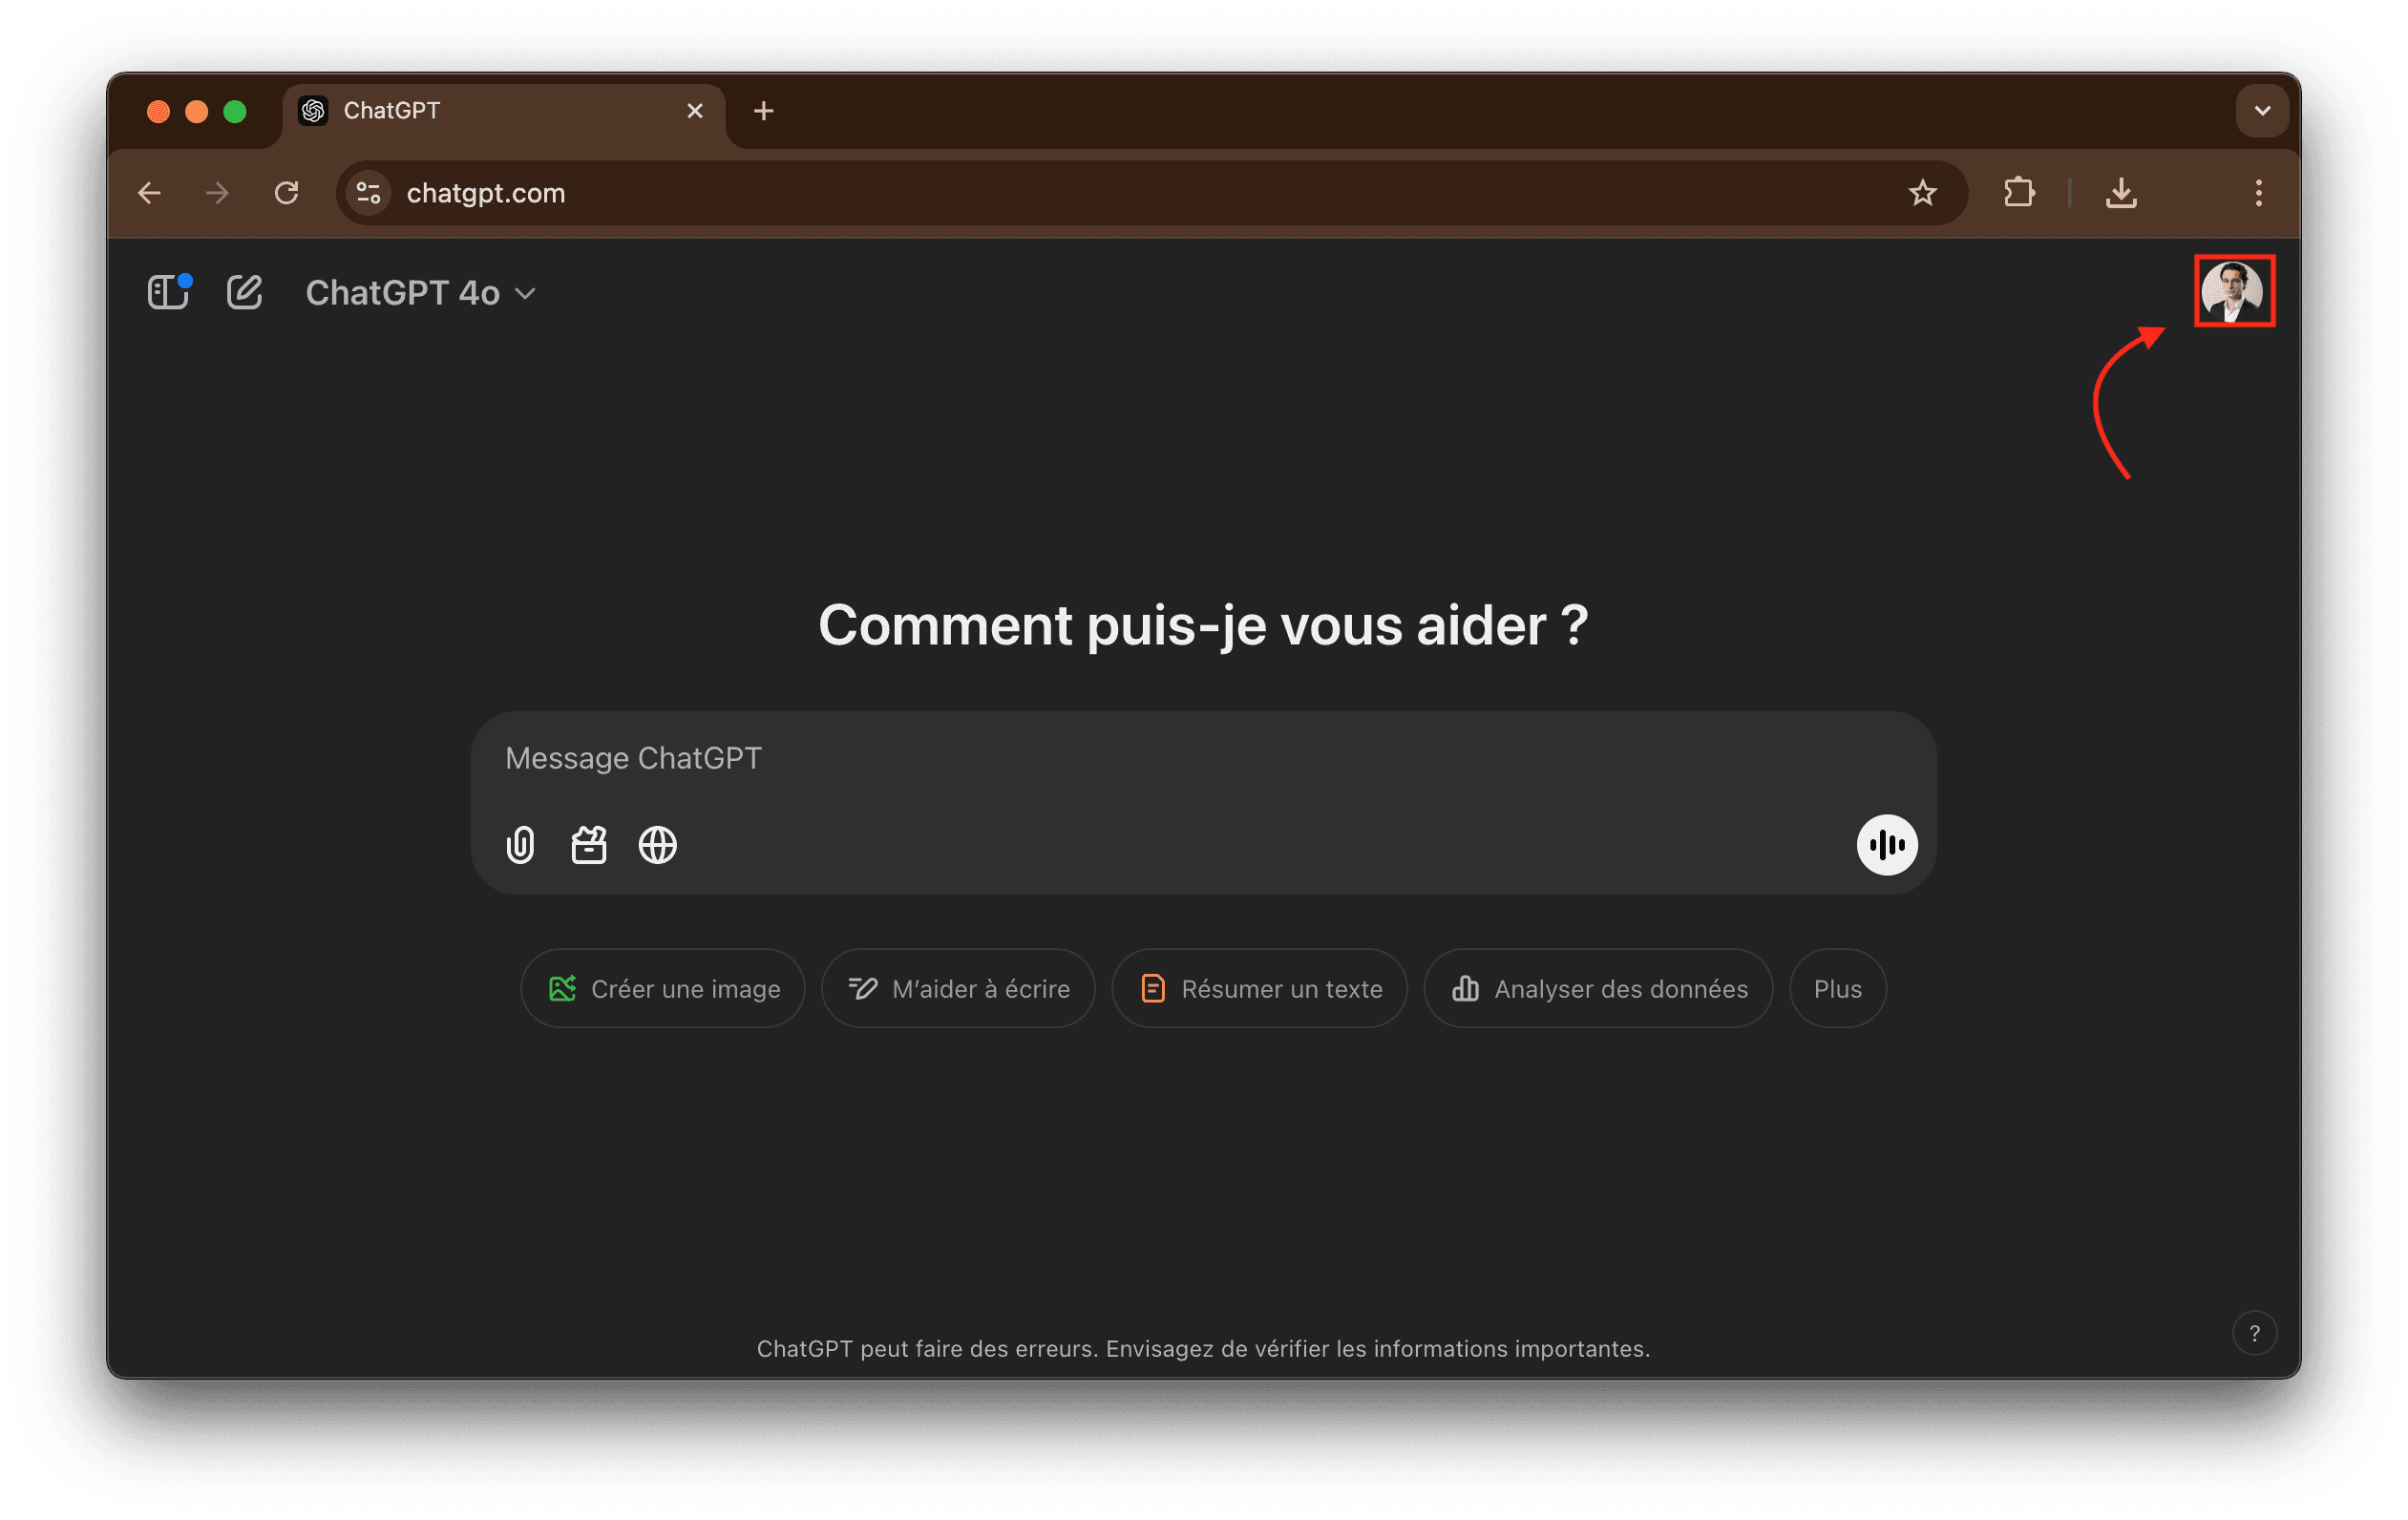The width and height of the screenshot is (2408, 1520).
Task: Start voice mode with waveform button
Action: [1886, 845]
